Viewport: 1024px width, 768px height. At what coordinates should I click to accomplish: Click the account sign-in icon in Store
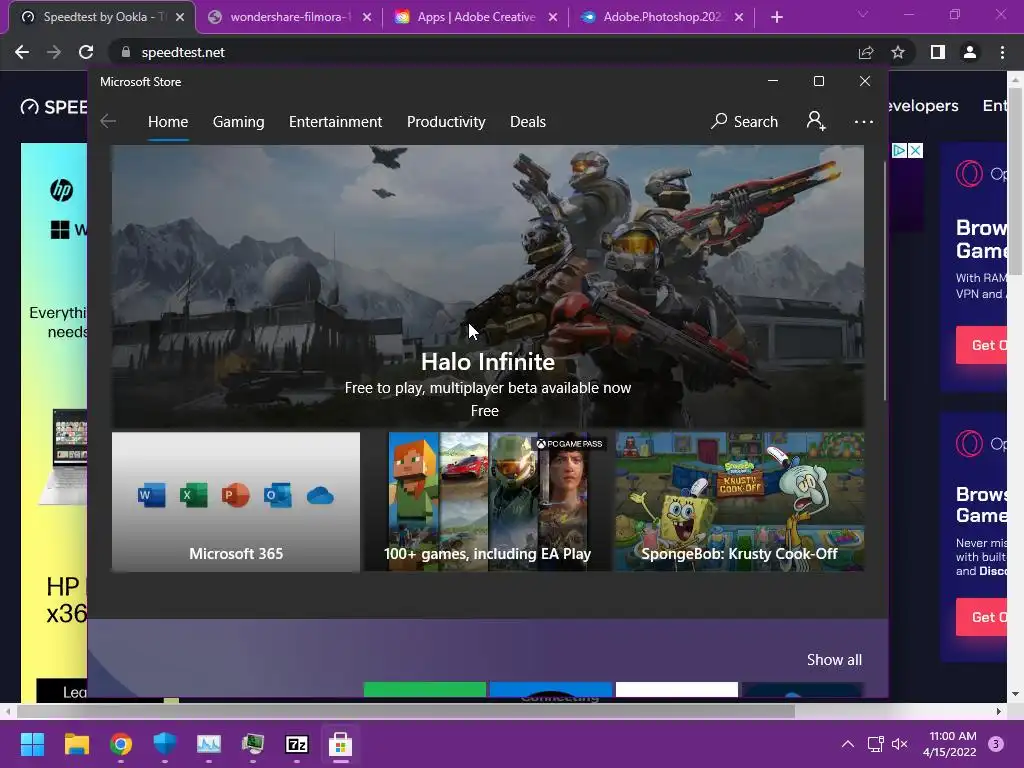click(816, 121)
